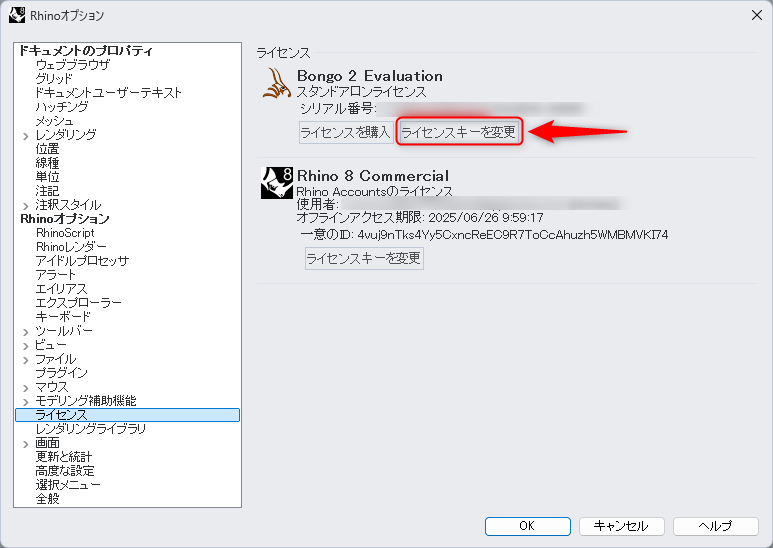773x548 pixels.
Task: Select アラート in the tree
Action: [56, 274]
